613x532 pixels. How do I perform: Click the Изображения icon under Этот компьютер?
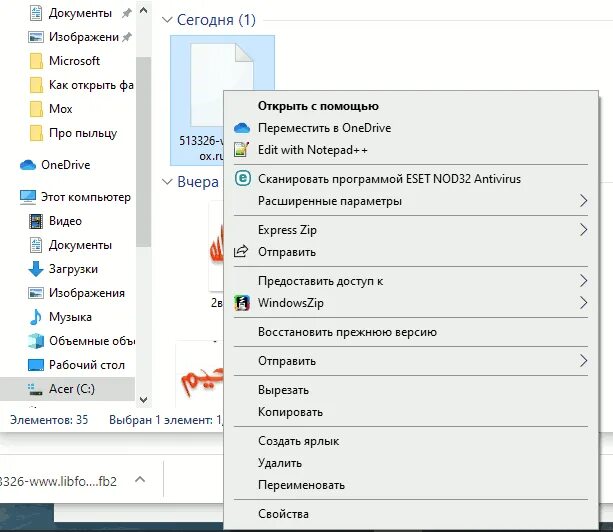pos(36,293)
